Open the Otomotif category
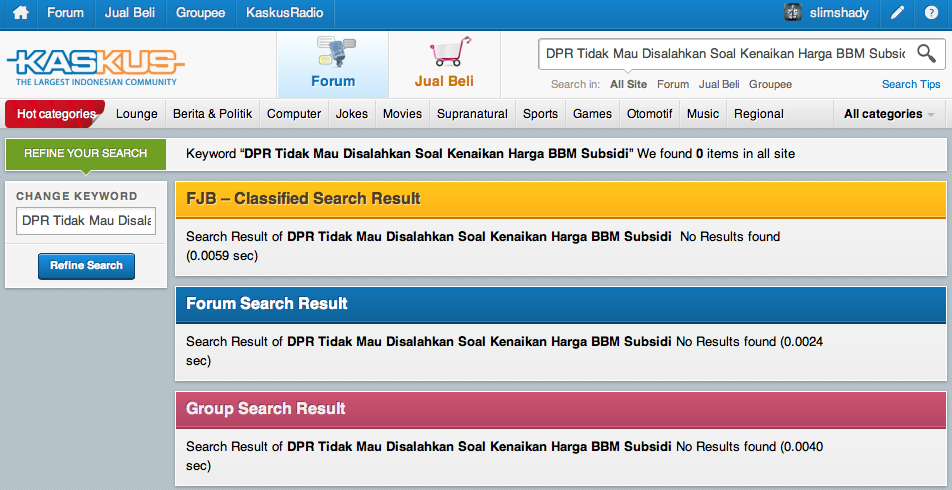 pos(650,114)
